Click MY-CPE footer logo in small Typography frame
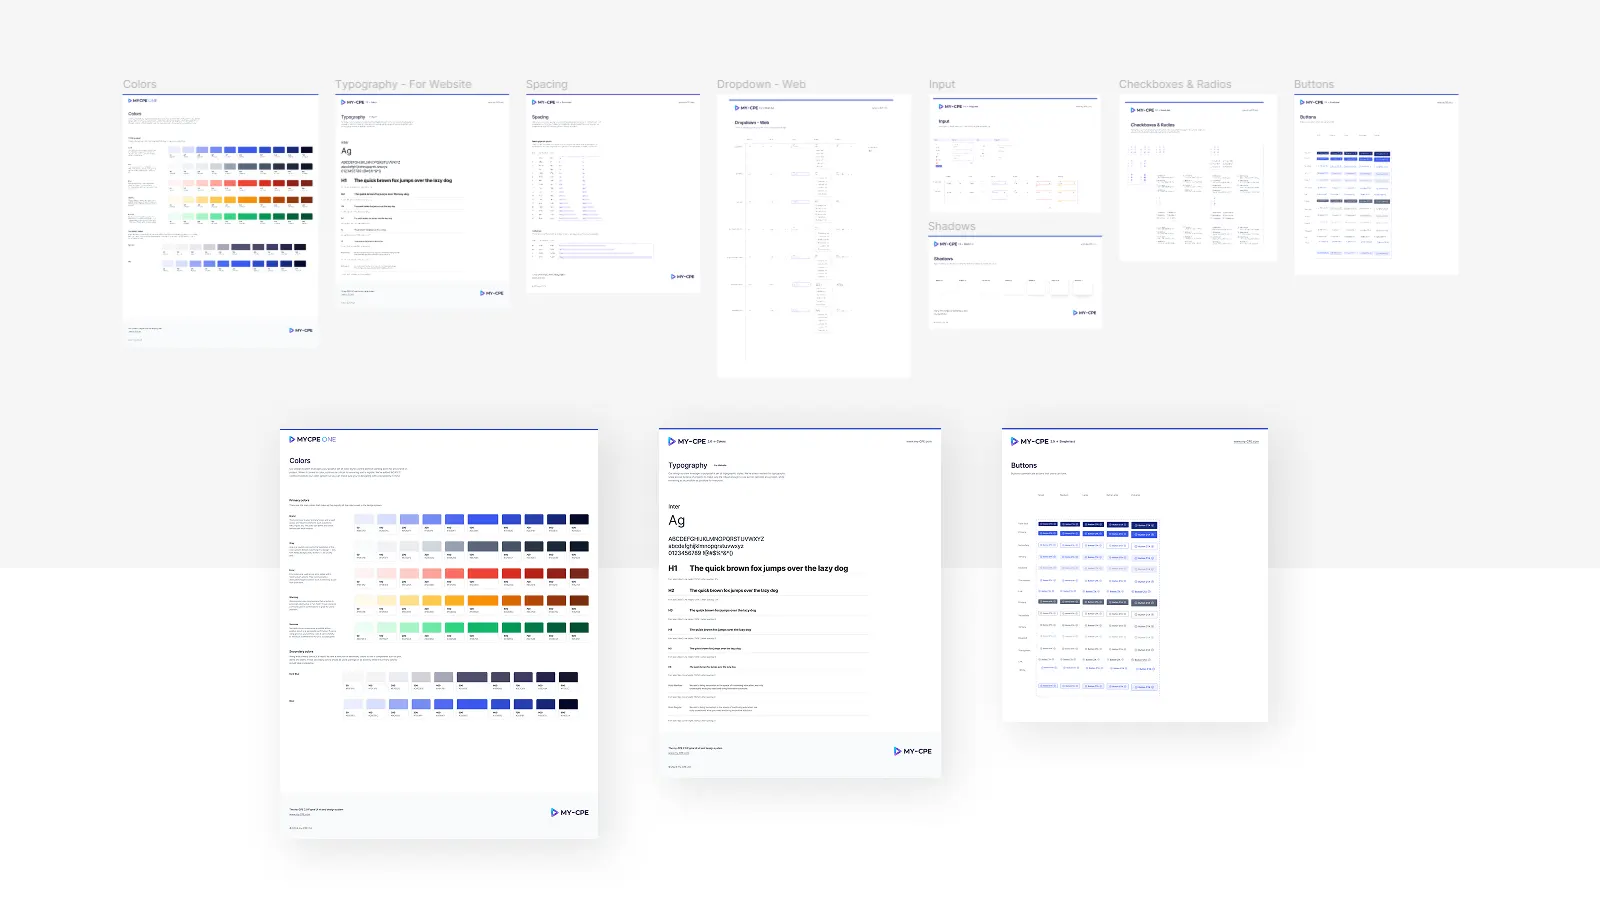Viewport: 1600px width, 900px height. click(x=492, y=293)
